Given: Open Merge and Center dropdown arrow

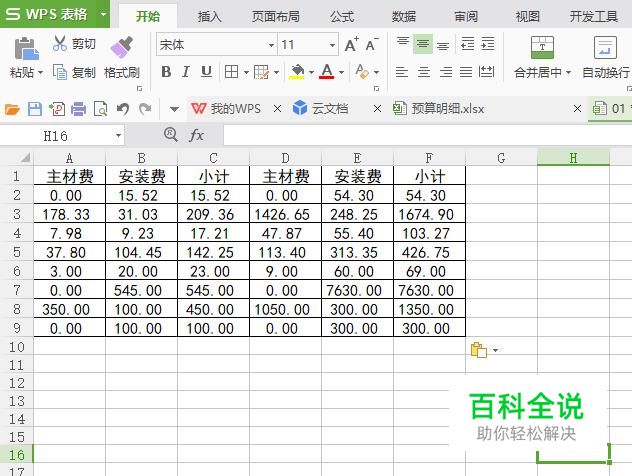Looking at the screenshot, I should 568,73.
